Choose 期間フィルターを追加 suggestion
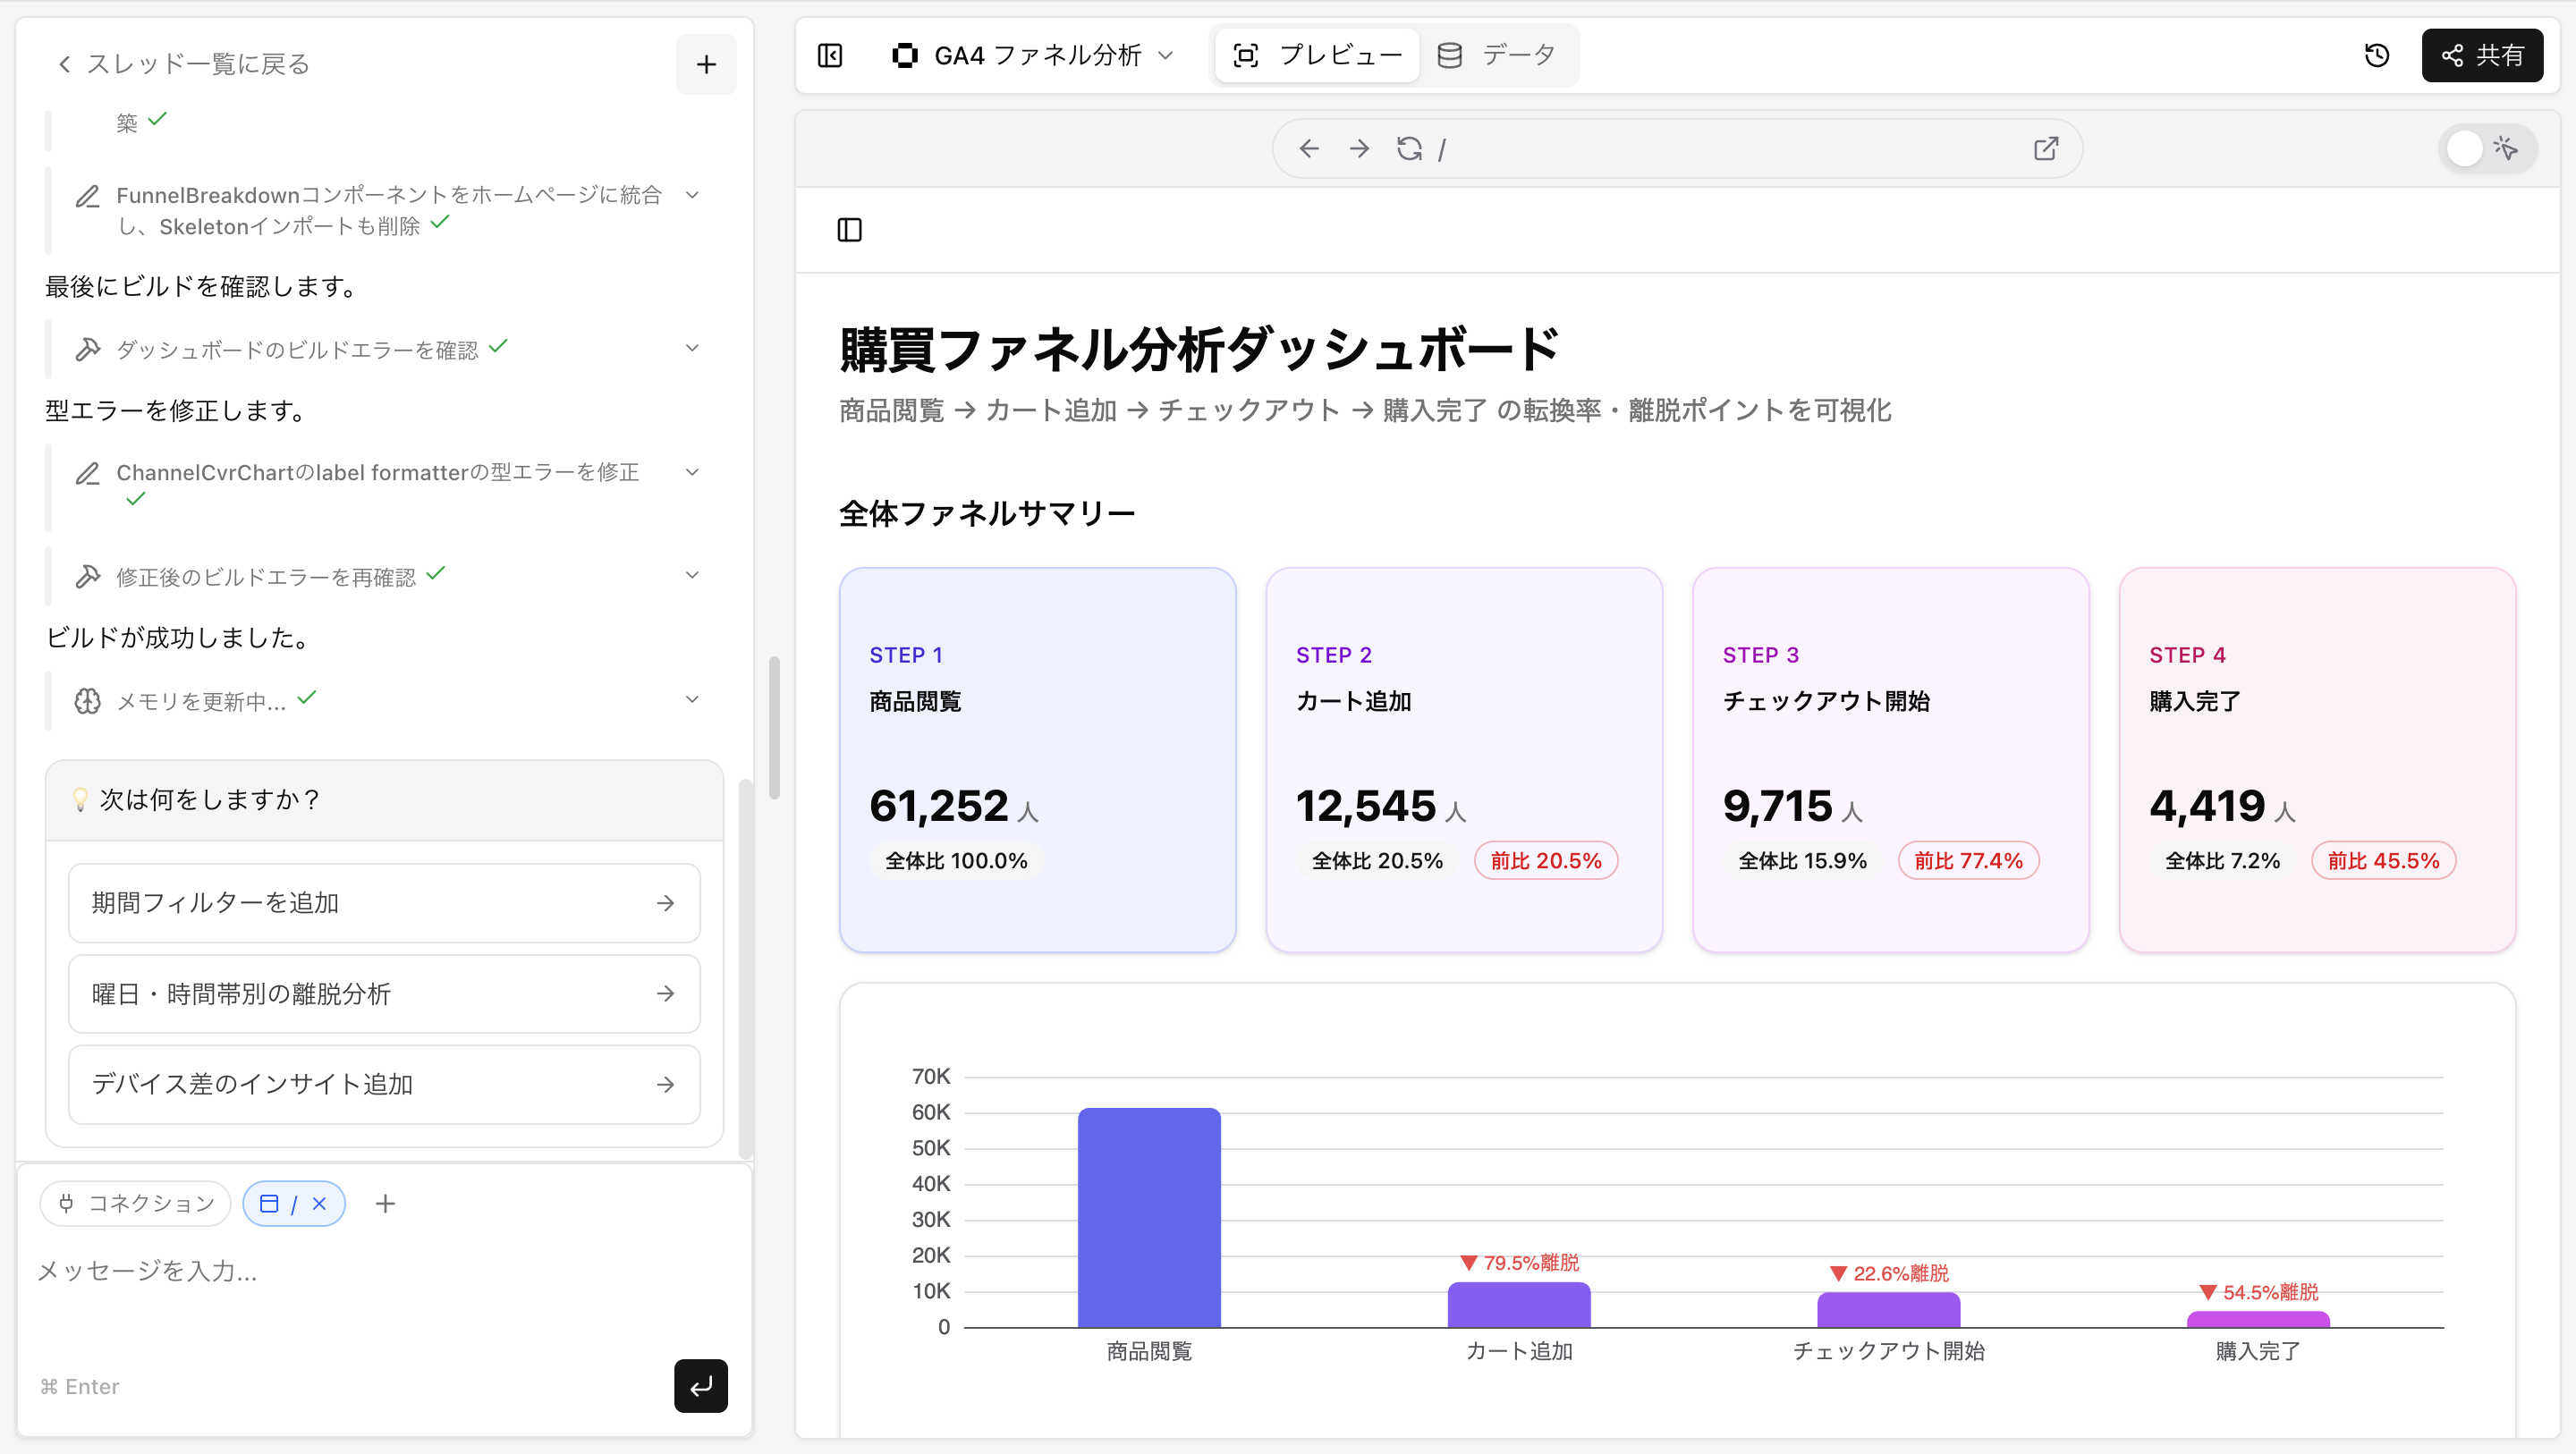The image size is (2576, 1454). tap(384, 903)
